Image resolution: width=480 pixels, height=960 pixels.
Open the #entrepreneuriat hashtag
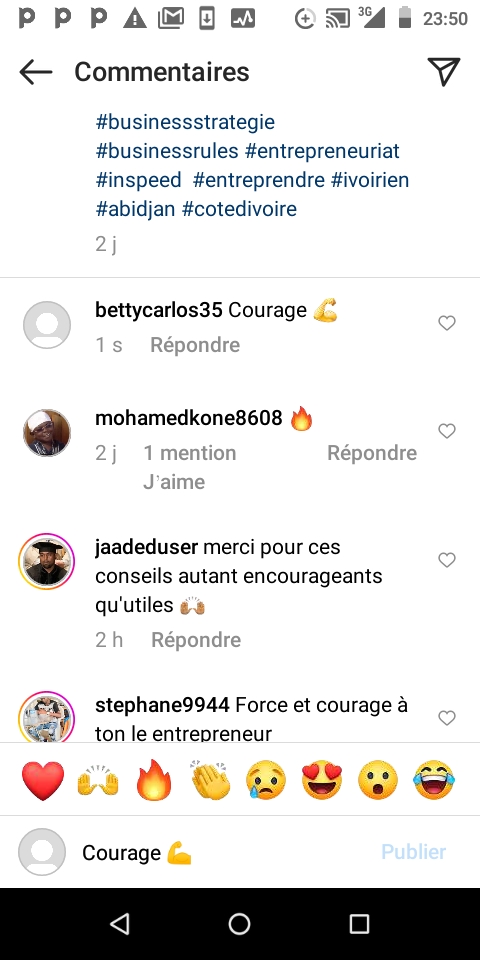tap(322, 151)
